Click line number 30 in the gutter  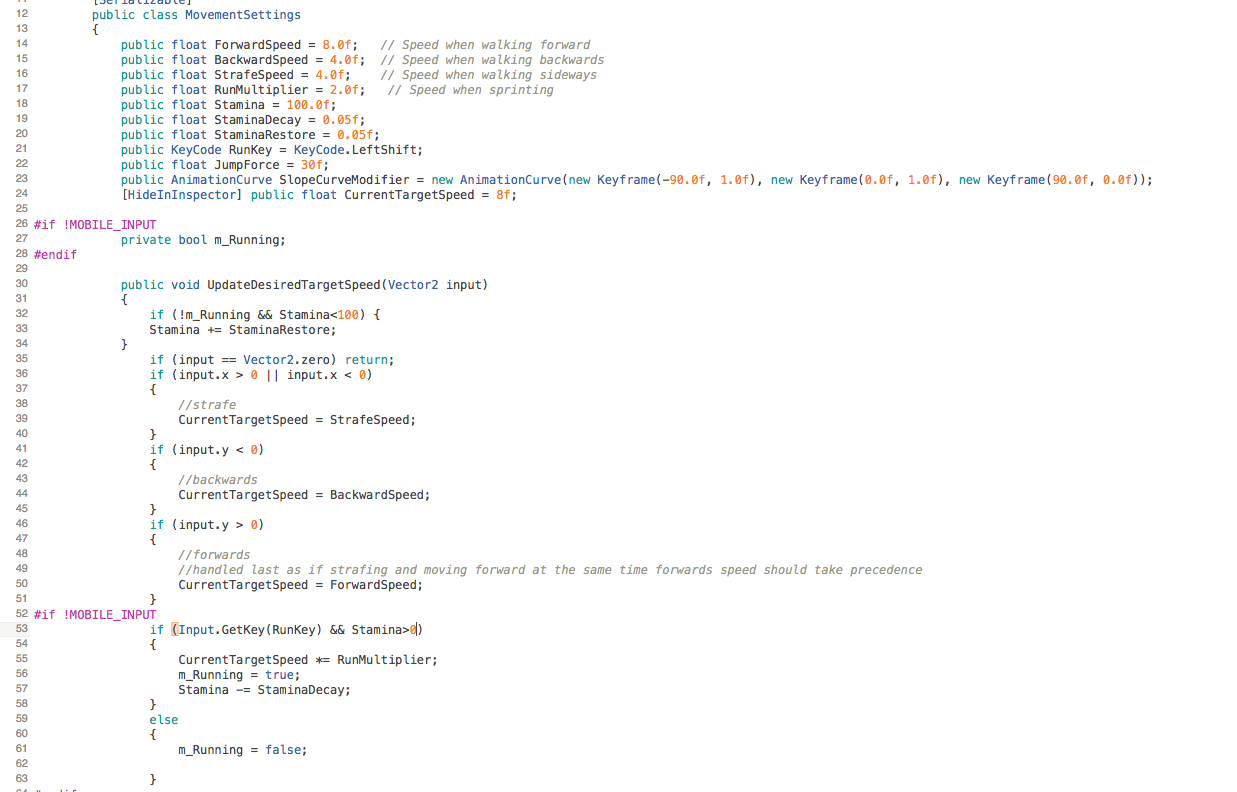[x=21, y=284]
